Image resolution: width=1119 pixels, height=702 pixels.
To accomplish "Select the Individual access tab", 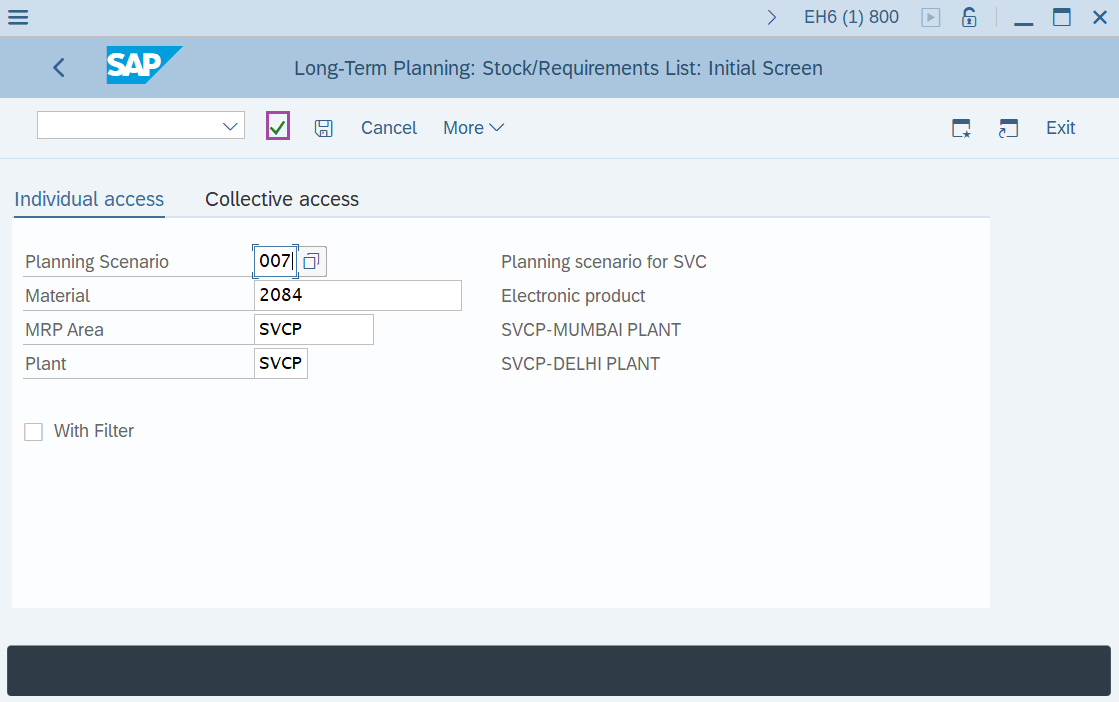I will (x=88, y=199).
